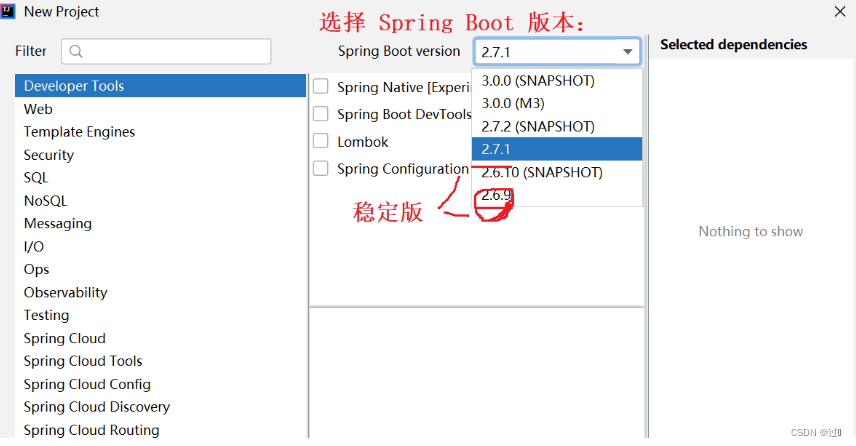Click the Lombok dependency label
Viewport: 856px width, 446px height.
pos(362,142)
